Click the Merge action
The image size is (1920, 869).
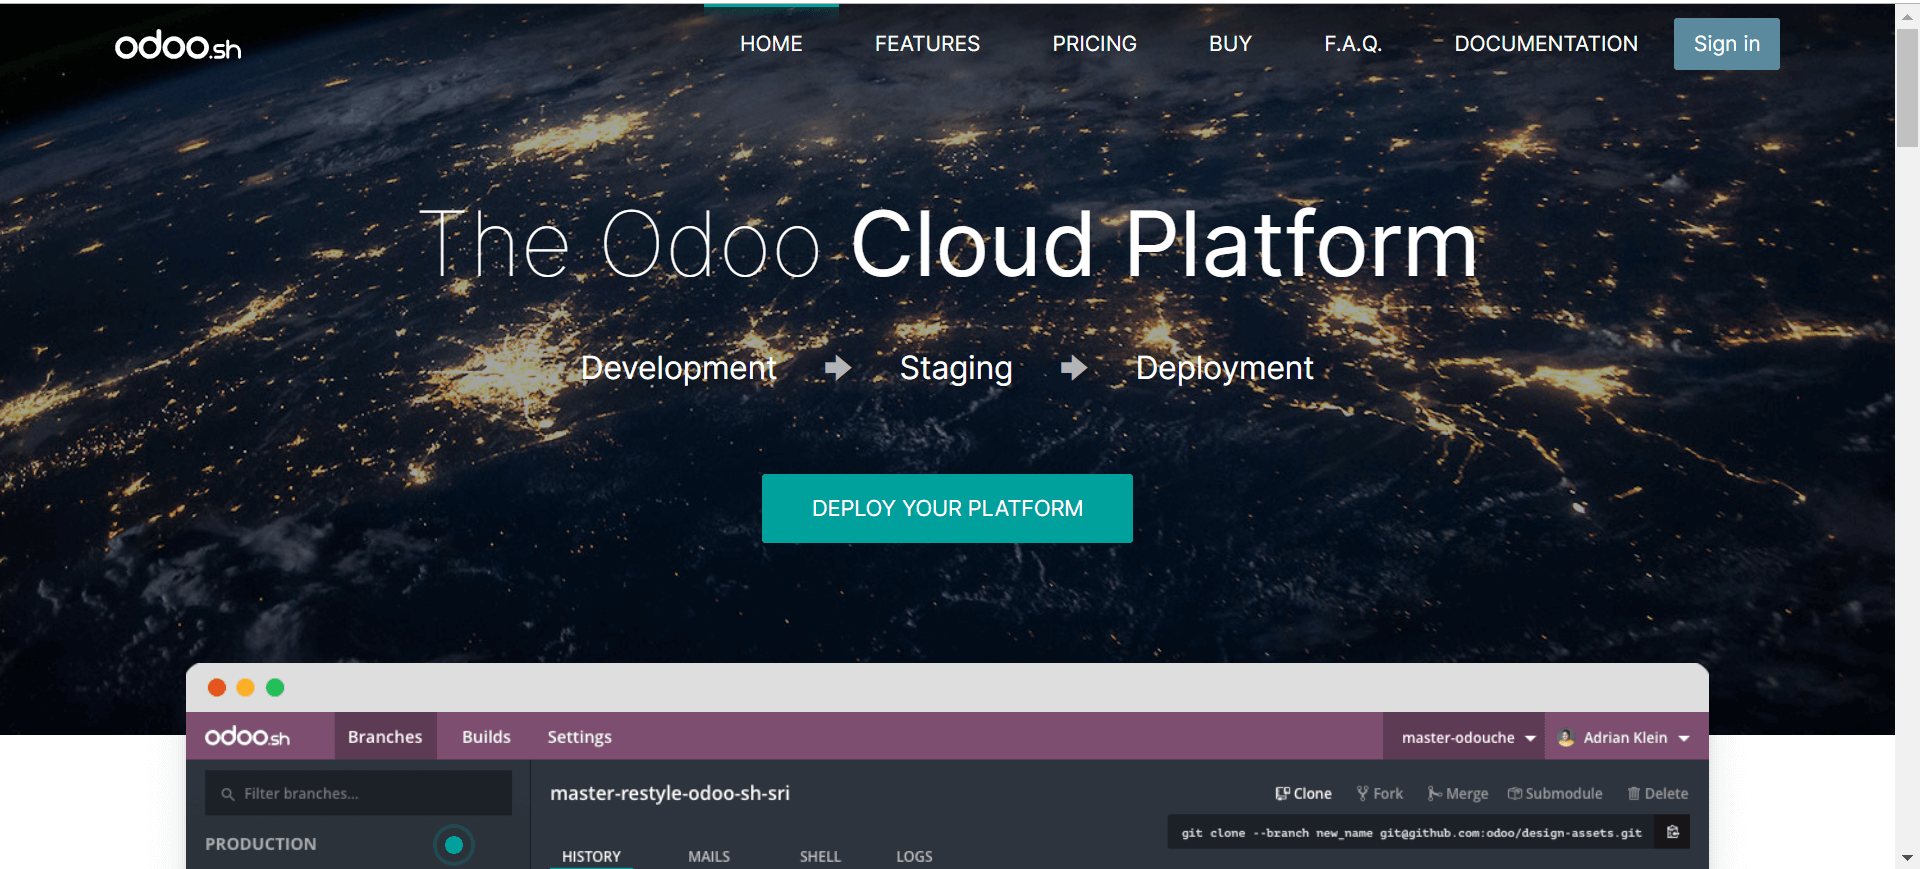click(1458, 793)
